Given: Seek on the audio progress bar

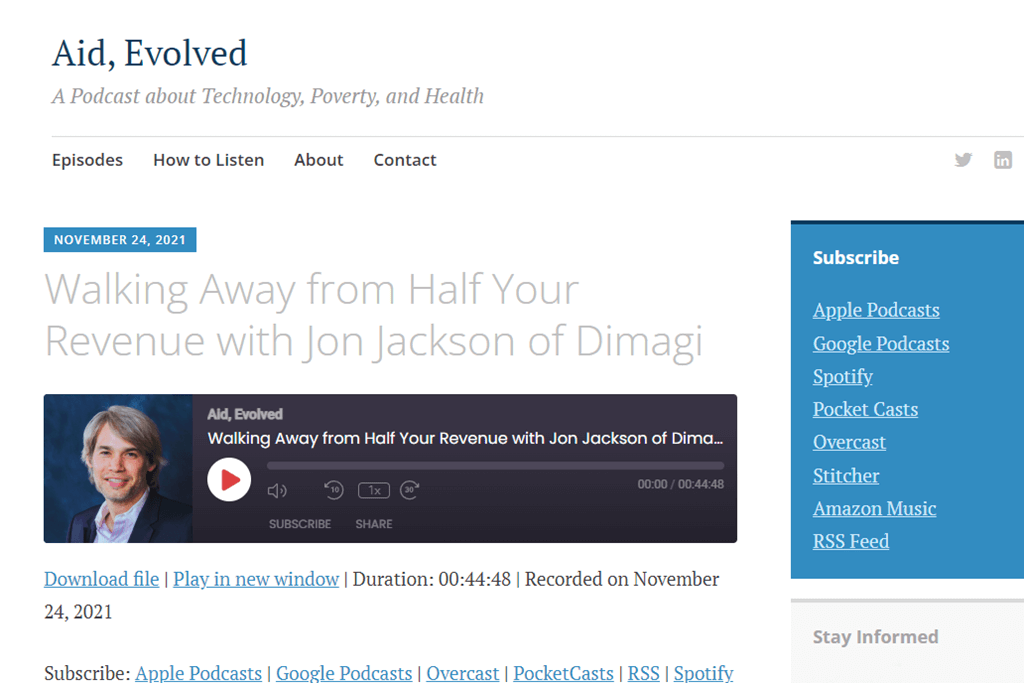Looking at the screenshot, I should pos(495,466).
